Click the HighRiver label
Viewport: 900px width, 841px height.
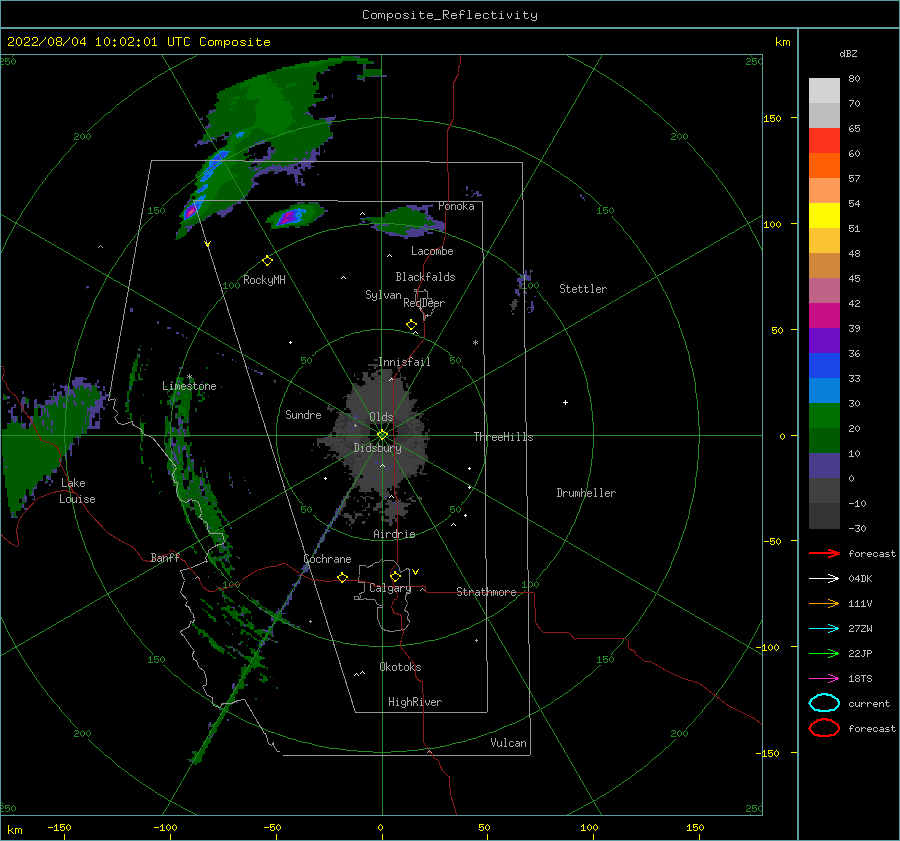[415, 702]
